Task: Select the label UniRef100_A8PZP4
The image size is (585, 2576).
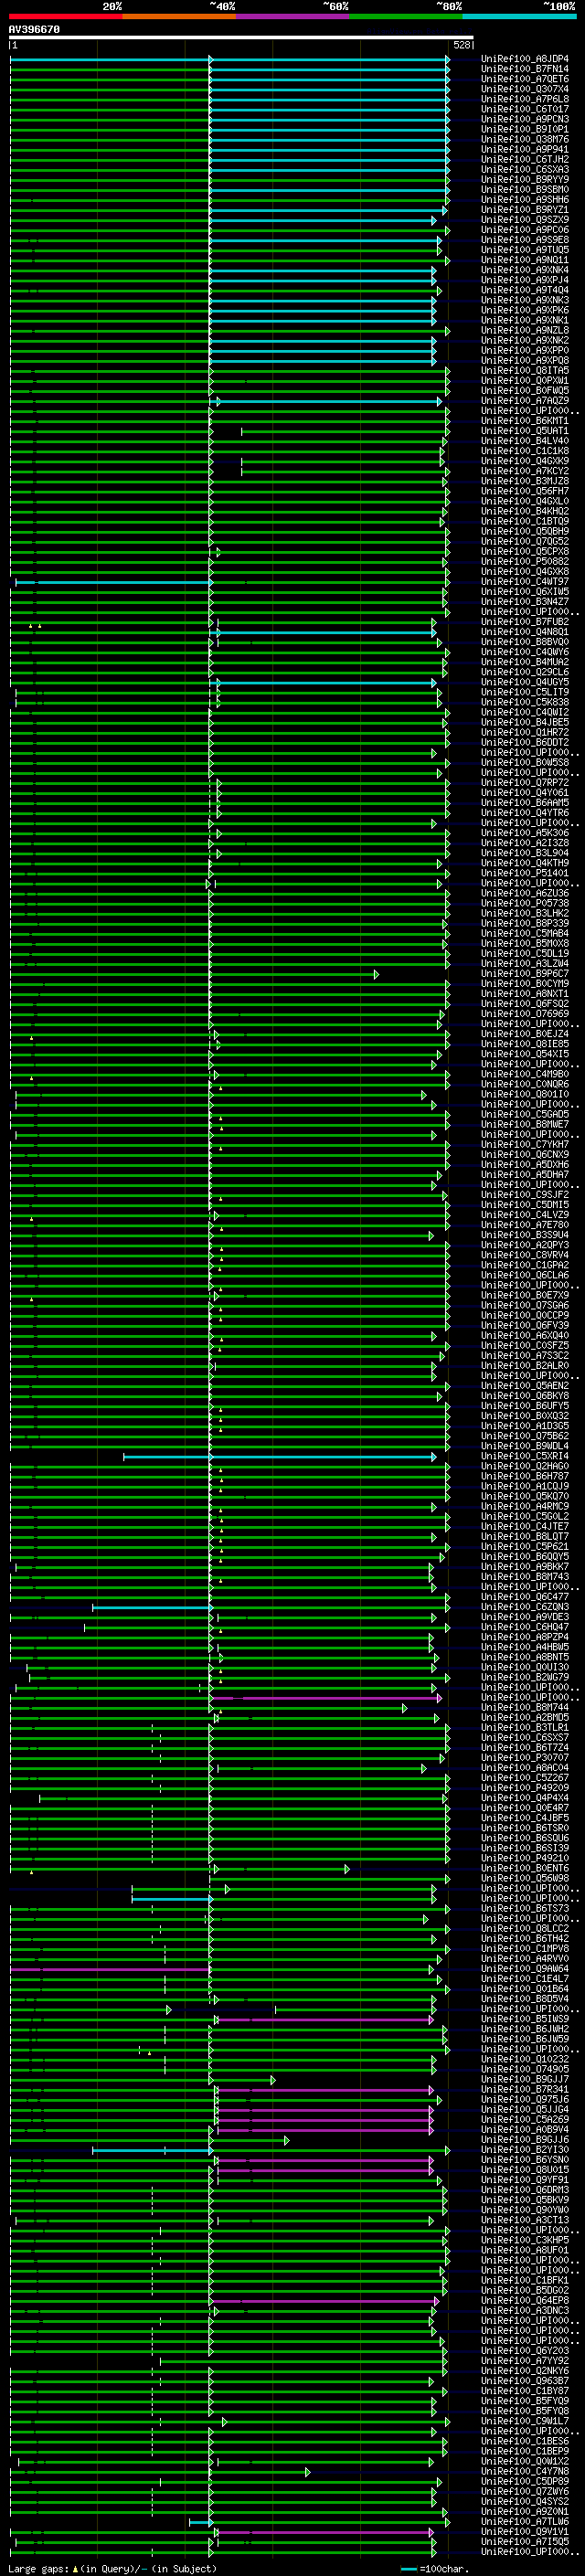Action: [525, 1638]
